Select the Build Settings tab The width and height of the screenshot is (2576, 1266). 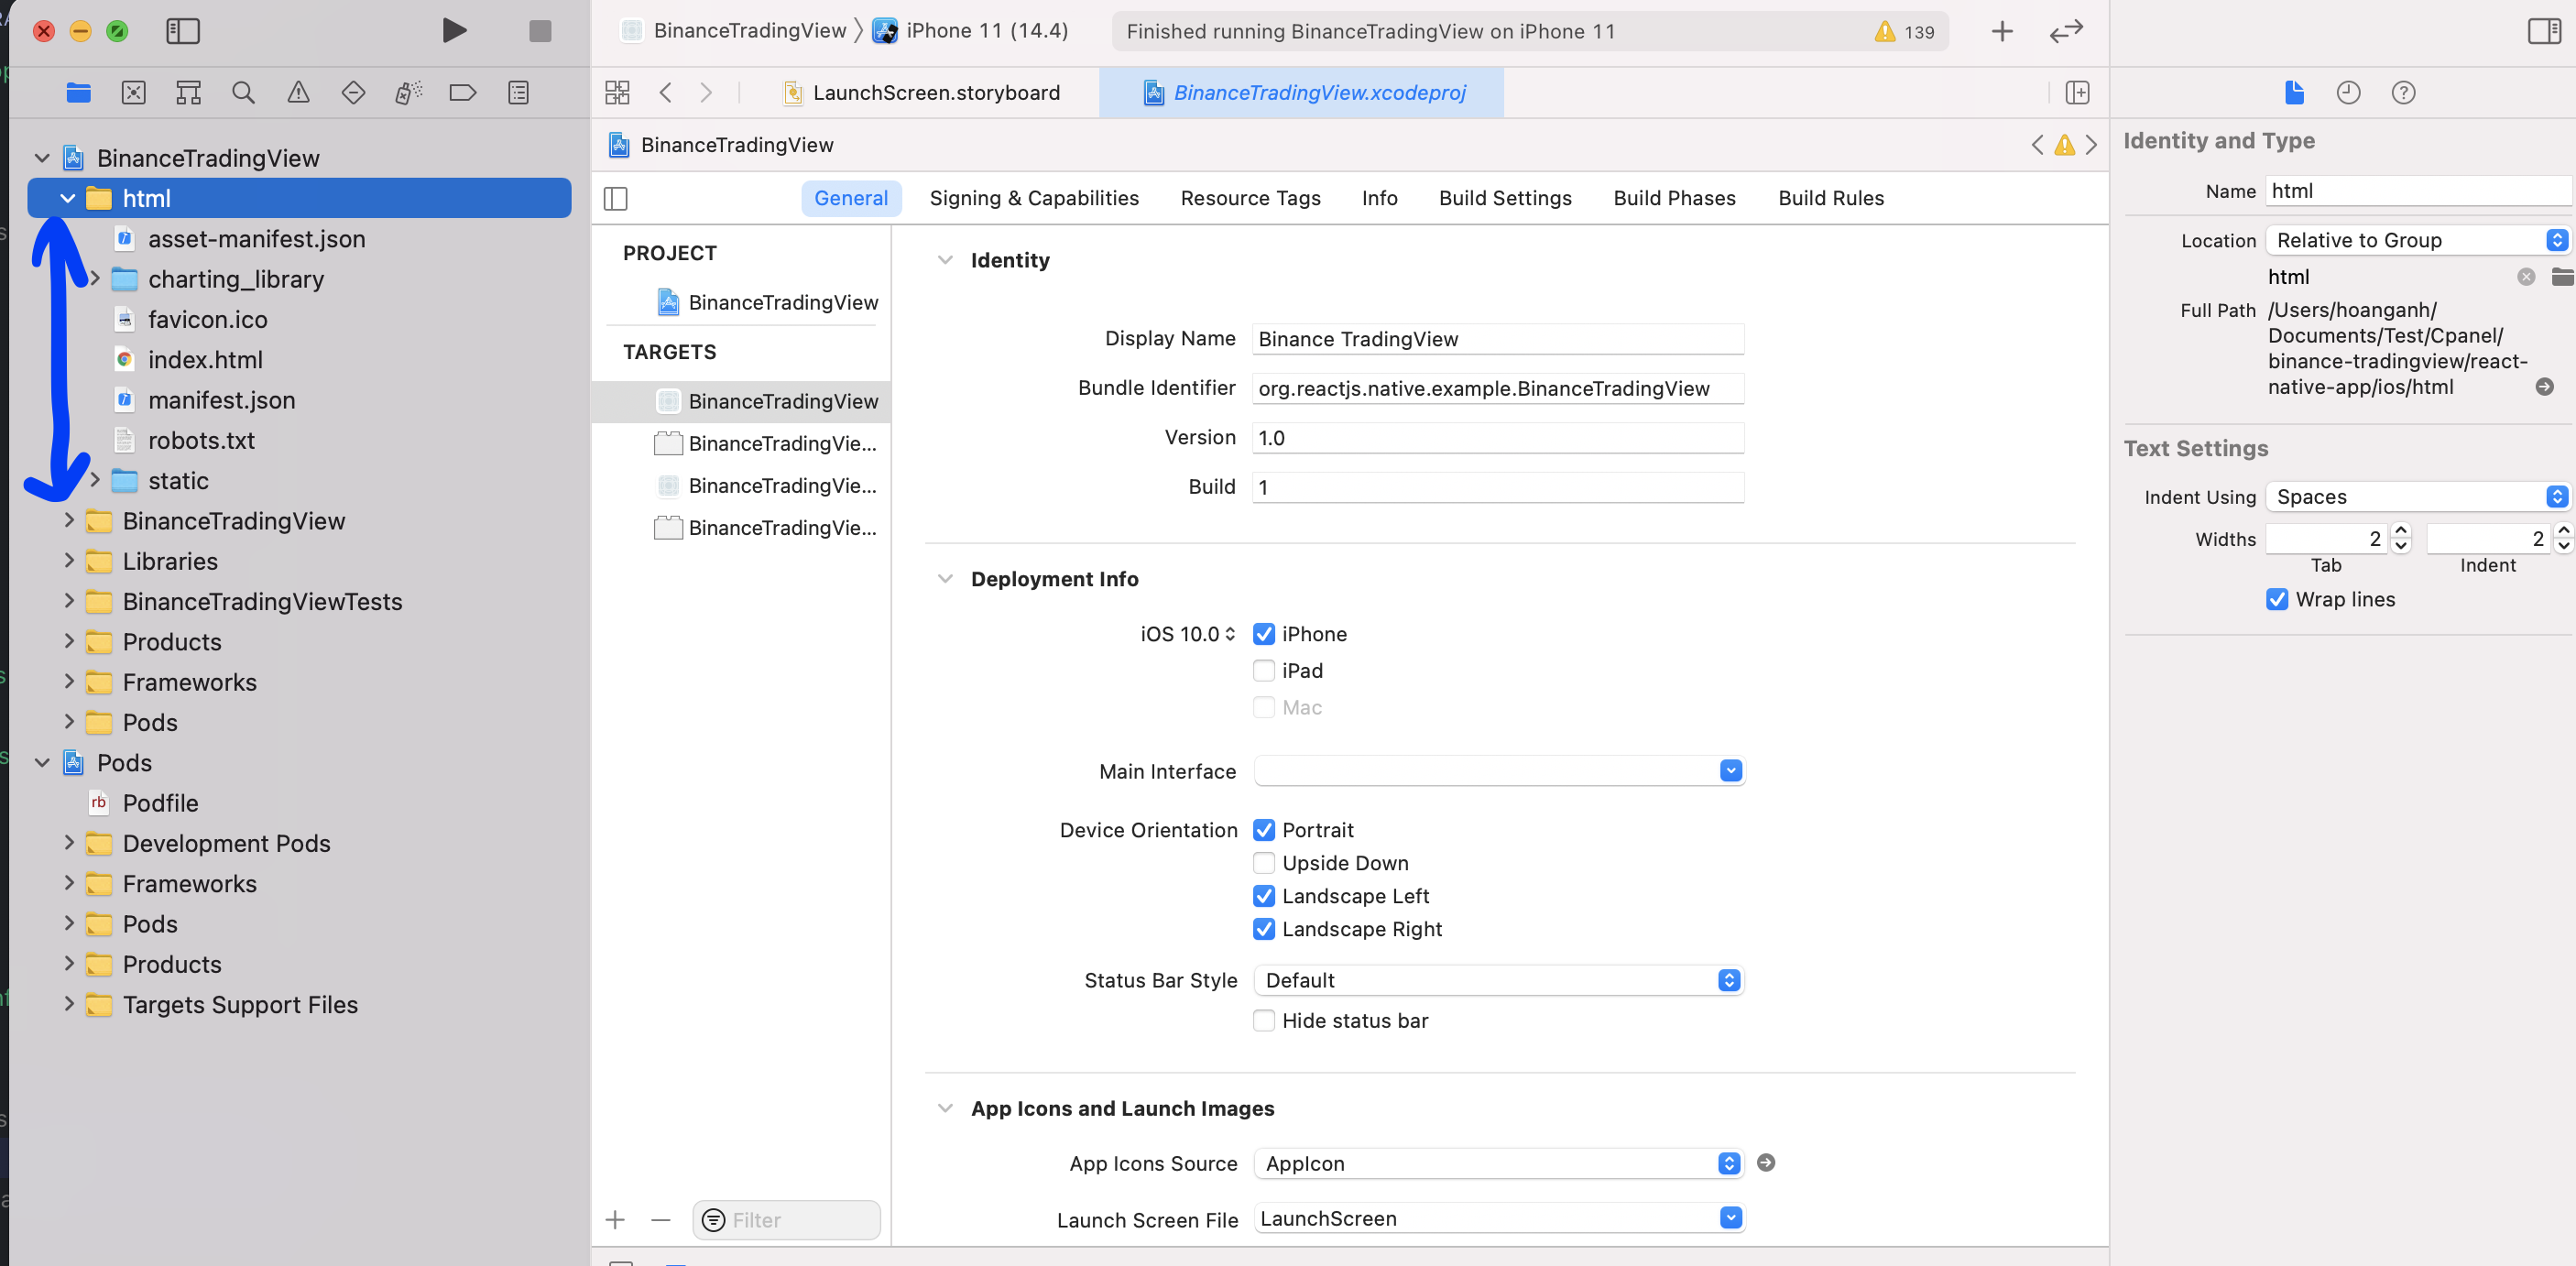(1503, 197)
